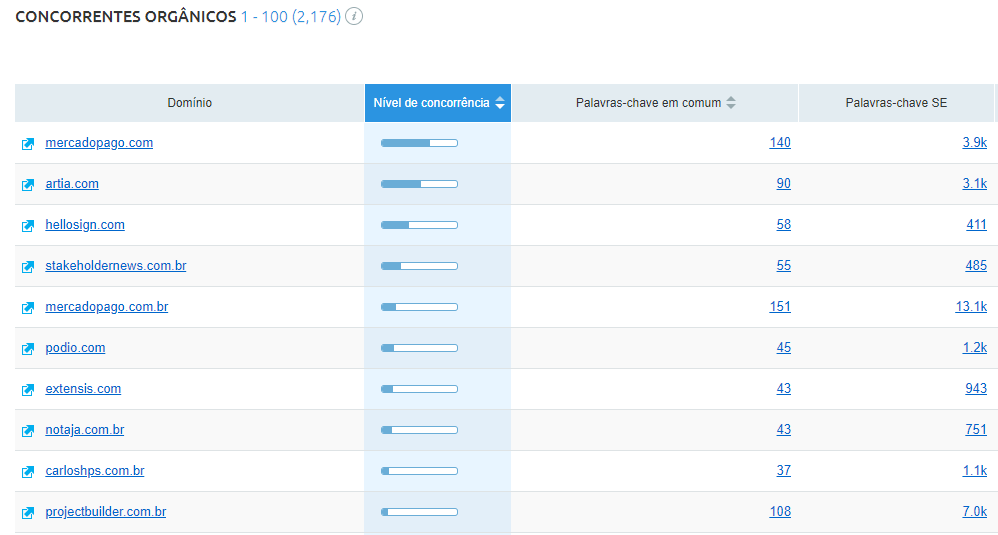The width and height of the screenshot is (998, 535).
Task: Click the competition level bar for mercadopago.com
Action: pyautogui.click(x=419, y=143)
